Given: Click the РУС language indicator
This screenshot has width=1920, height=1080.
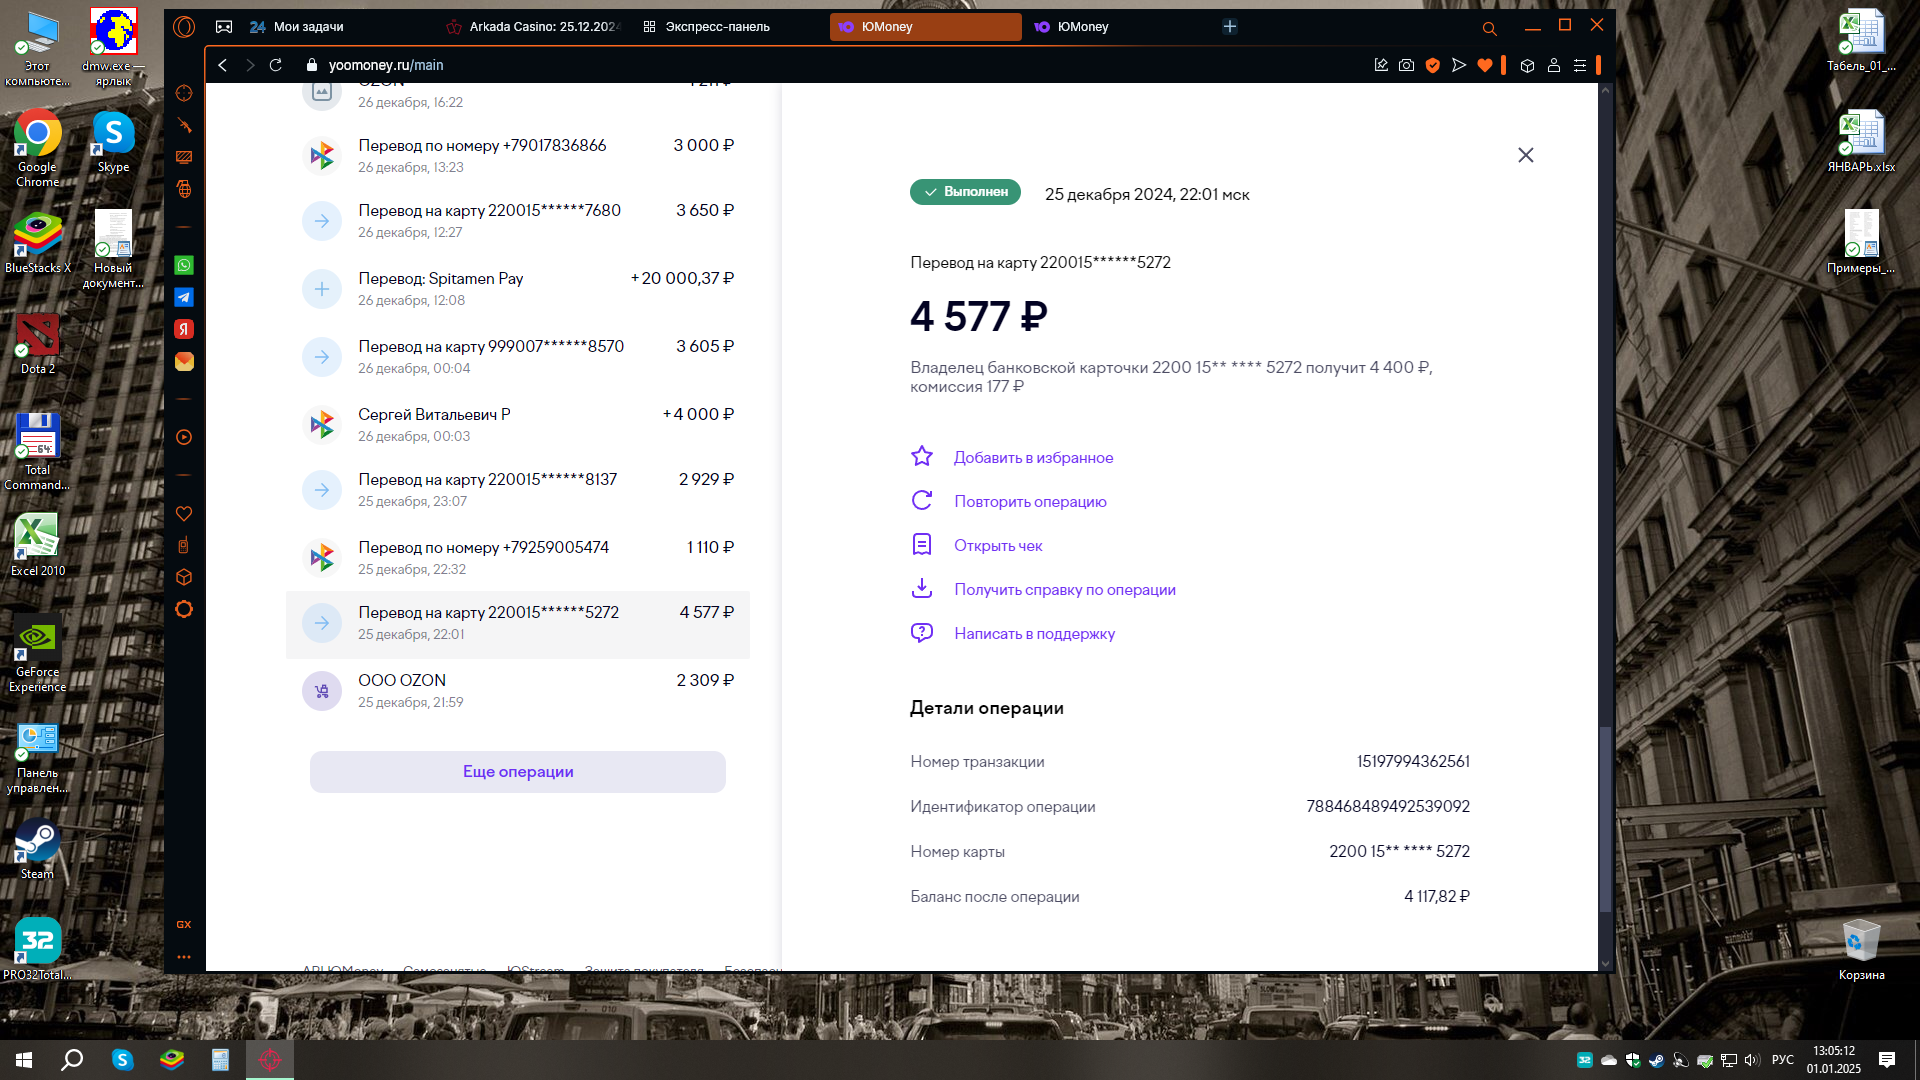Looking at the screenshot, I should point(1783,1060).
